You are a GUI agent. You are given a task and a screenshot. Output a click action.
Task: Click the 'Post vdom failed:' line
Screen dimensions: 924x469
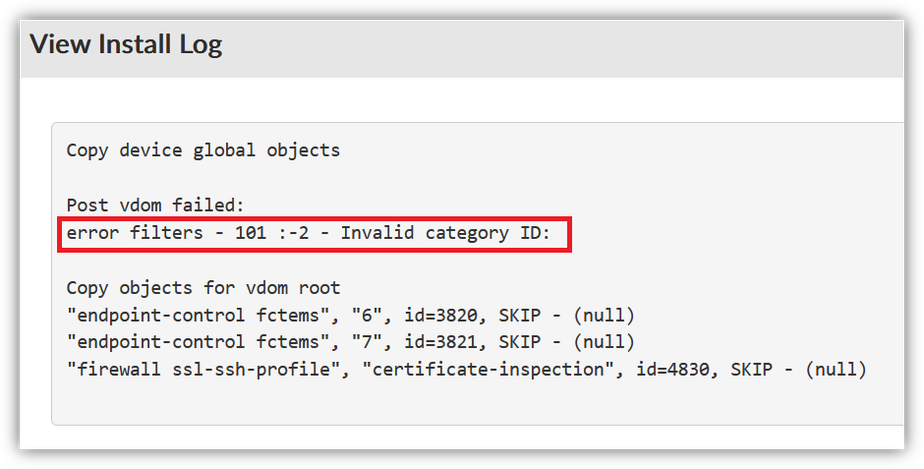(x=155, y=205)
